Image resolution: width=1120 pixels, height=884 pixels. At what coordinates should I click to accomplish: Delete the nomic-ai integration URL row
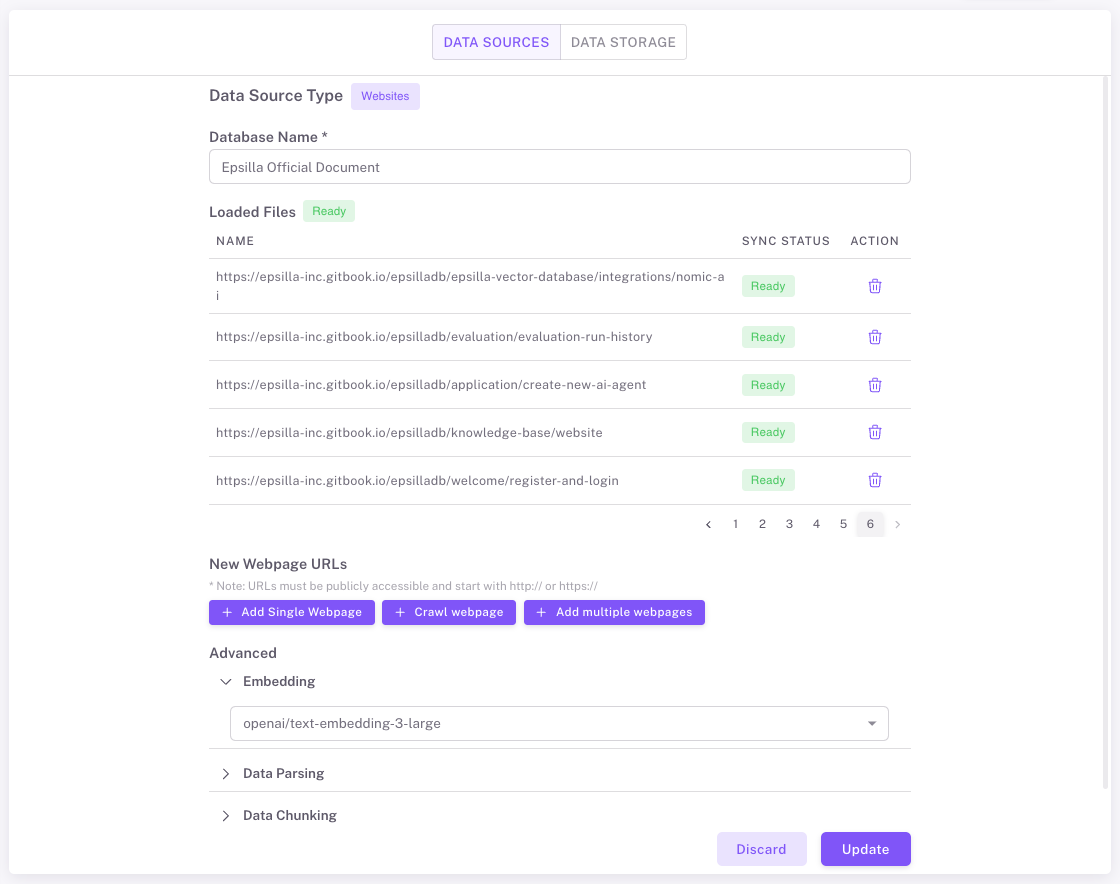874,286
